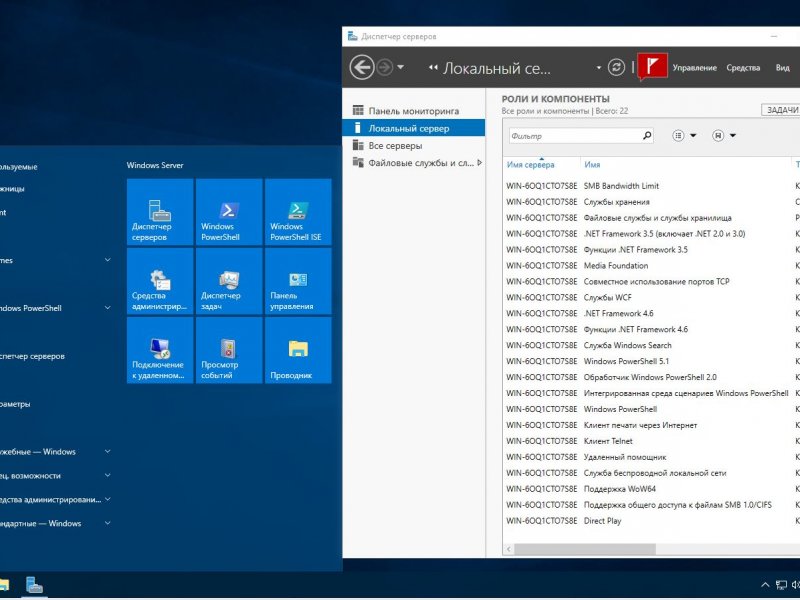The width and height of the screenshot is (800, 600).
Task: Select the Совместное использование портов TCP row
Action: tap(651, 281)
